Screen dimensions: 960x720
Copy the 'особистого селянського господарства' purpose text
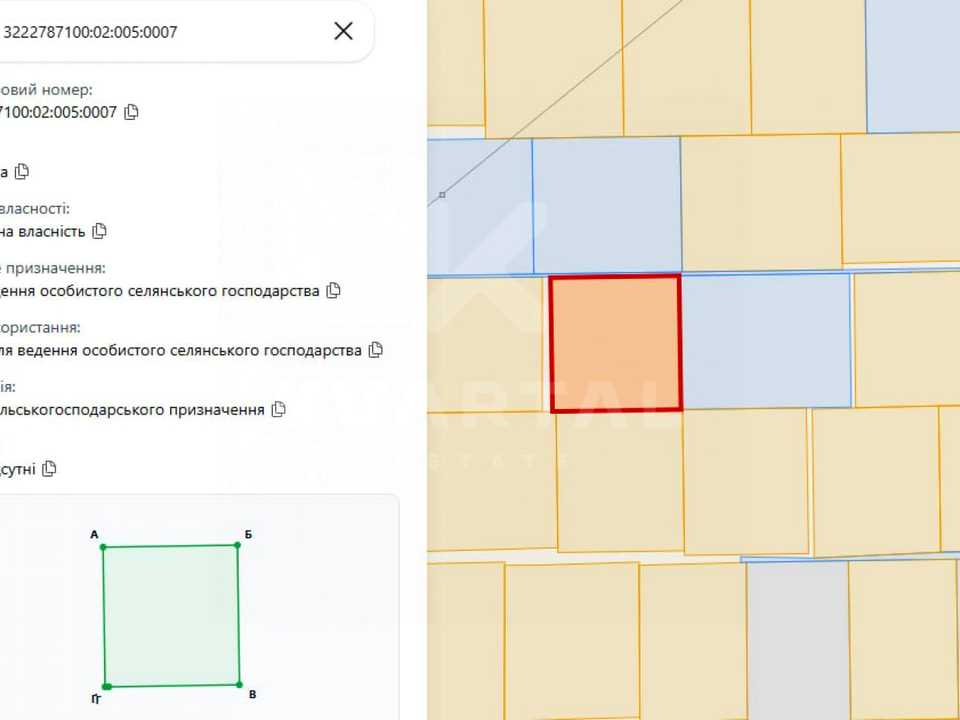(x=334, y=290)
